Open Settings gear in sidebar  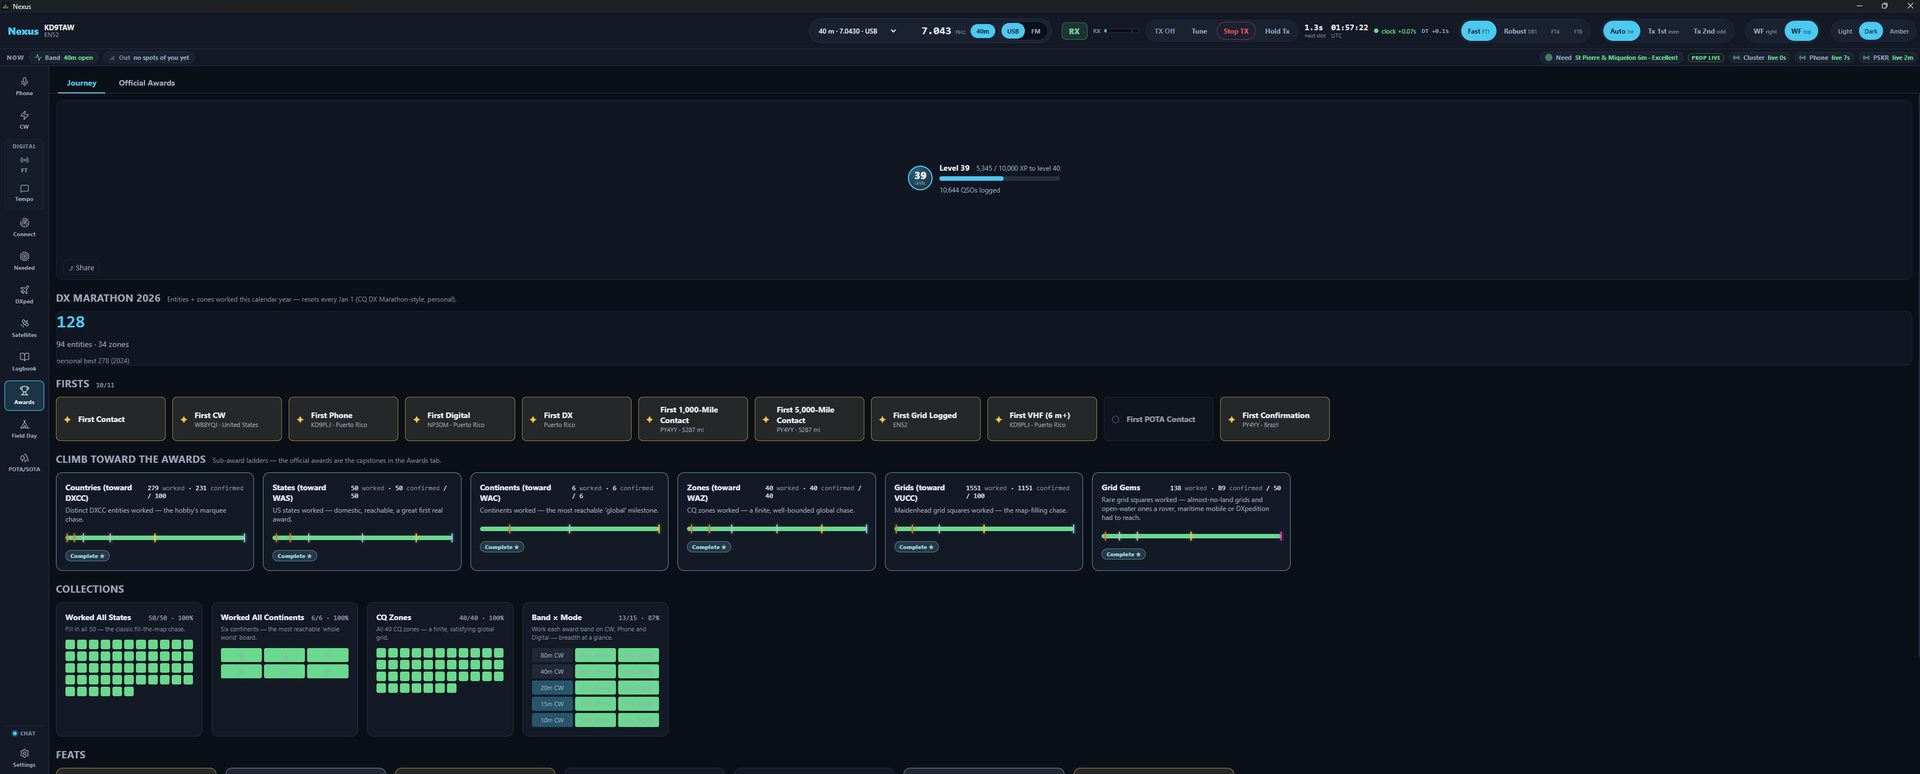(24, 757)
